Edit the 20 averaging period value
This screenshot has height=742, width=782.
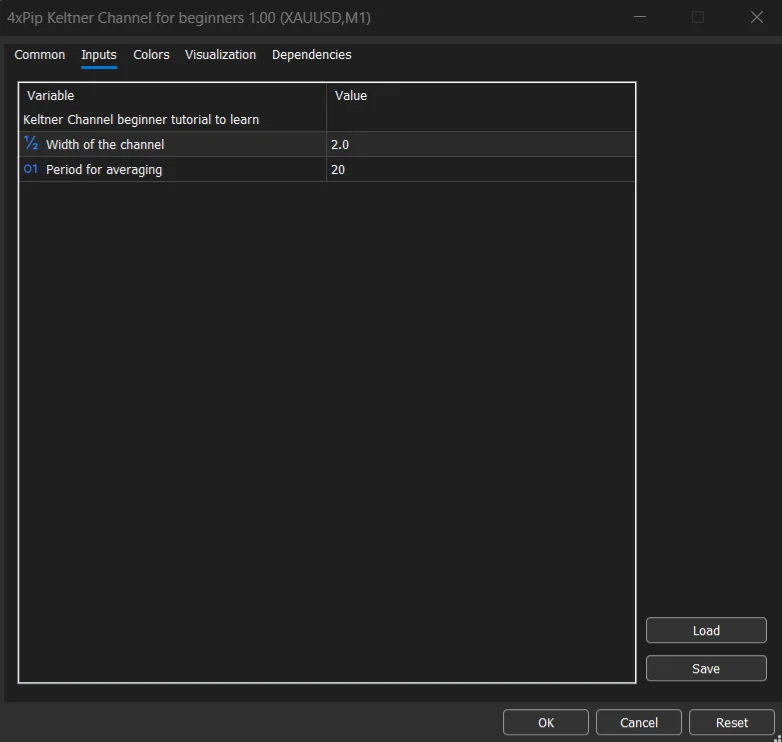(481, 170)
